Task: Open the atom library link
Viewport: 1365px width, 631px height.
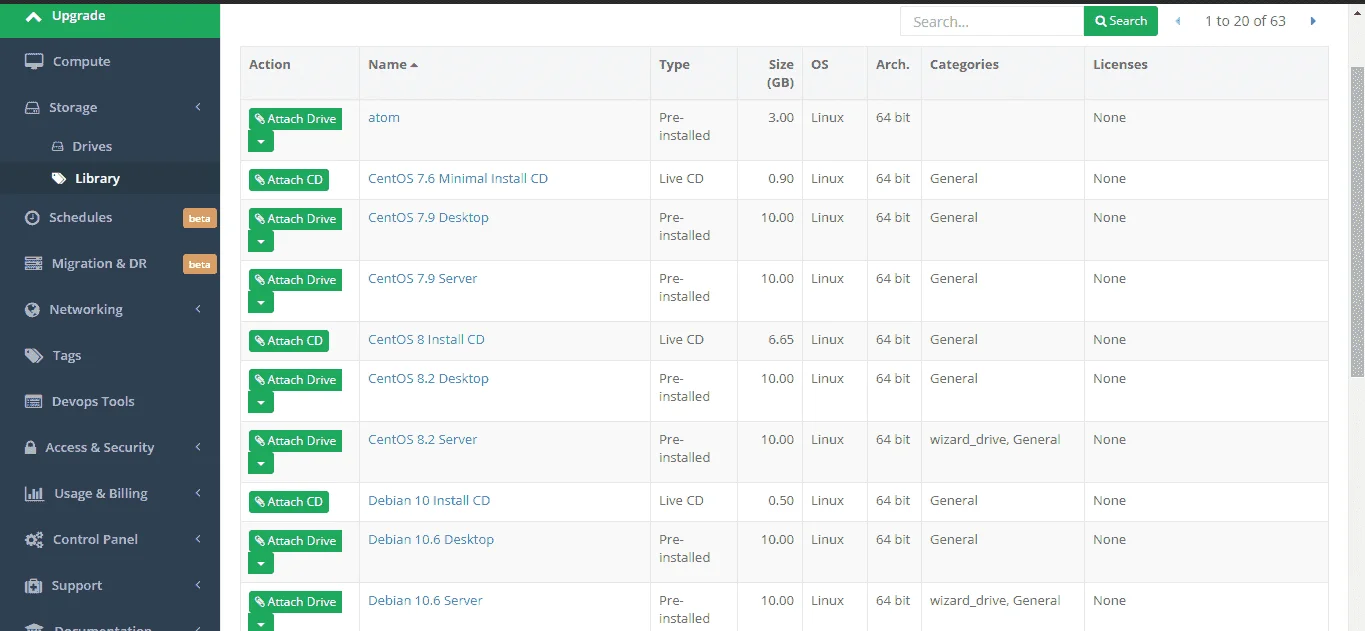Action: (x=384, y=117)
